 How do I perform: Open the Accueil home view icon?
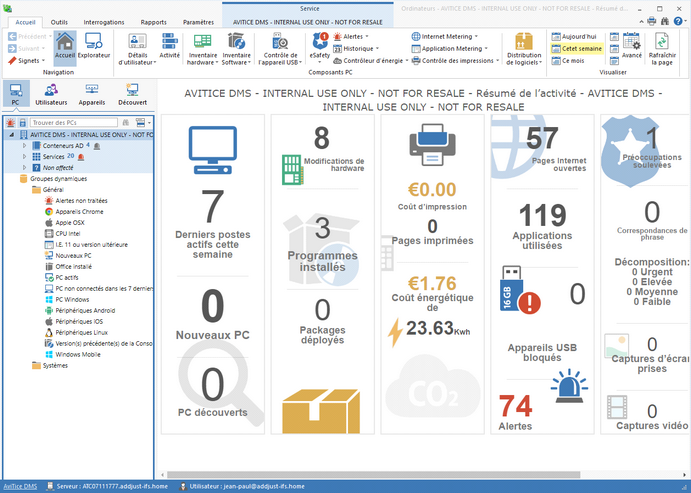pyautogui.click(x=65, y=46)
